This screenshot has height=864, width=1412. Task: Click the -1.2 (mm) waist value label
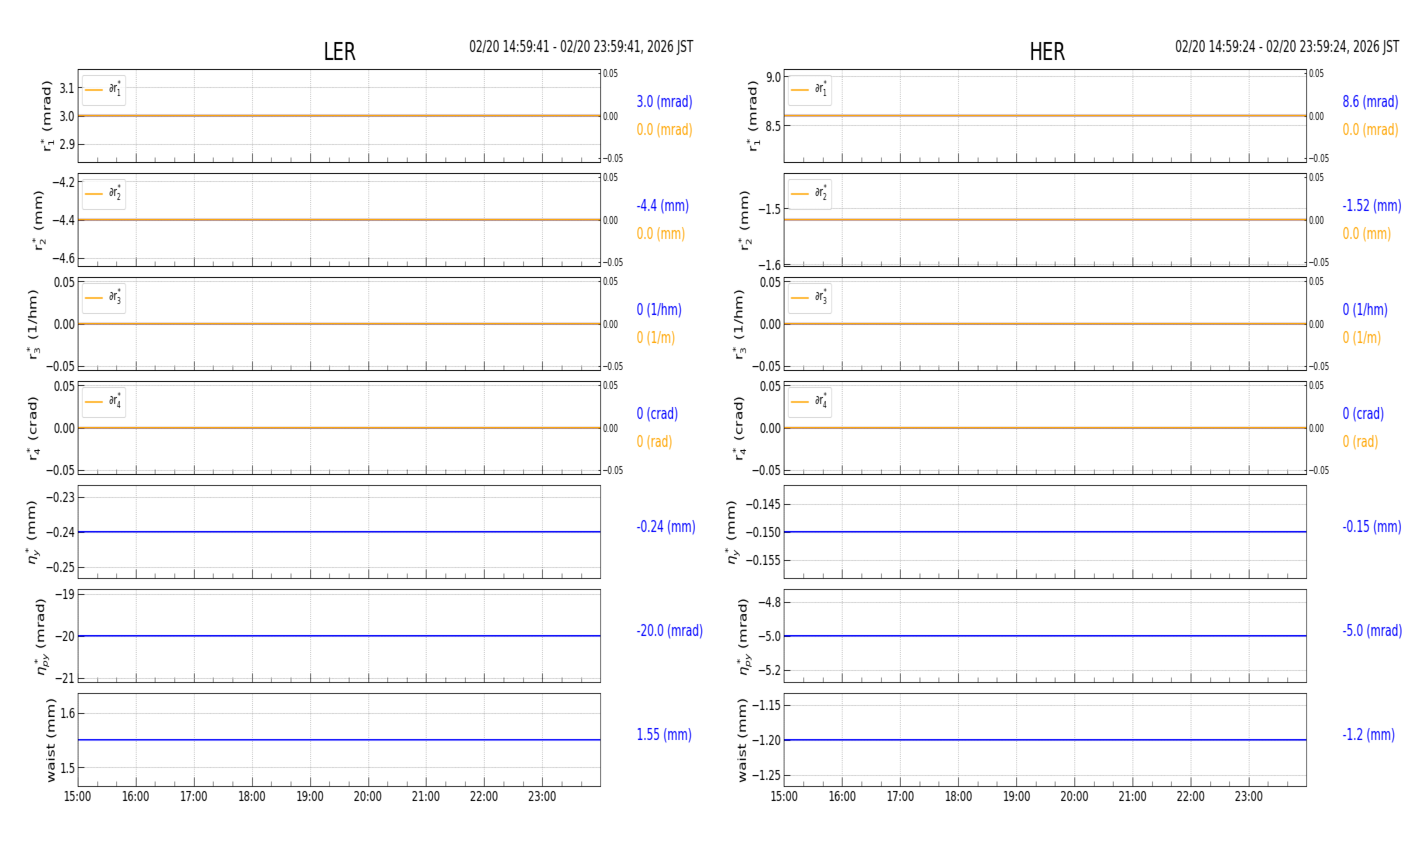pos(1368,735)
